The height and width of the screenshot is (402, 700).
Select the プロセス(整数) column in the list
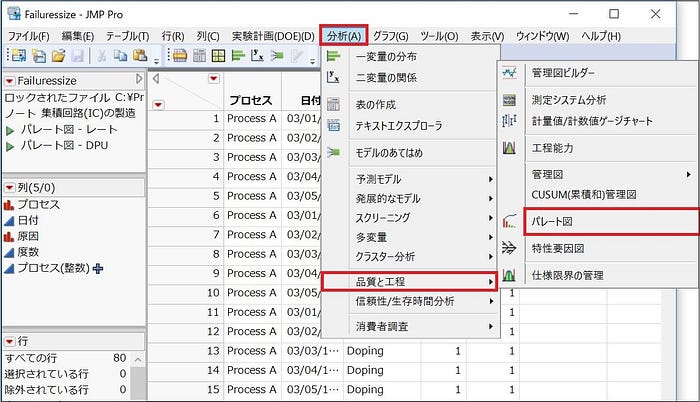point(53,268)
